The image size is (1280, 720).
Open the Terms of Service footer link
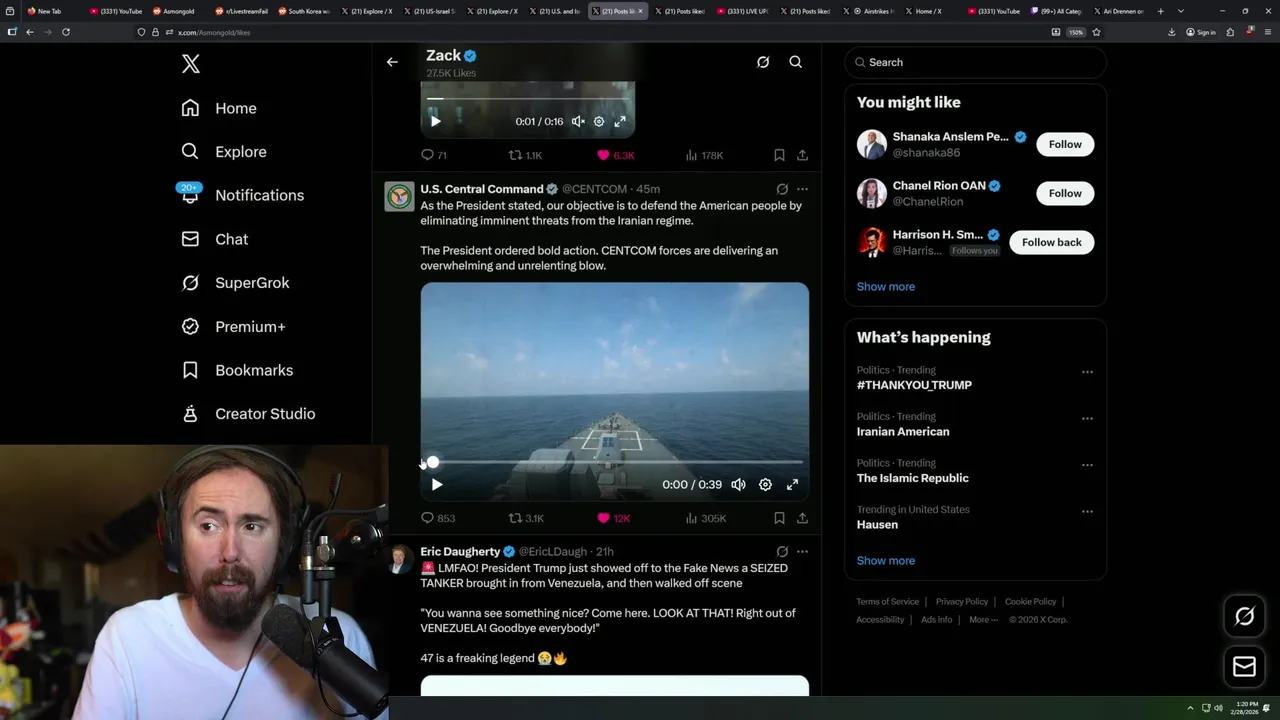[x=887, y=602]
